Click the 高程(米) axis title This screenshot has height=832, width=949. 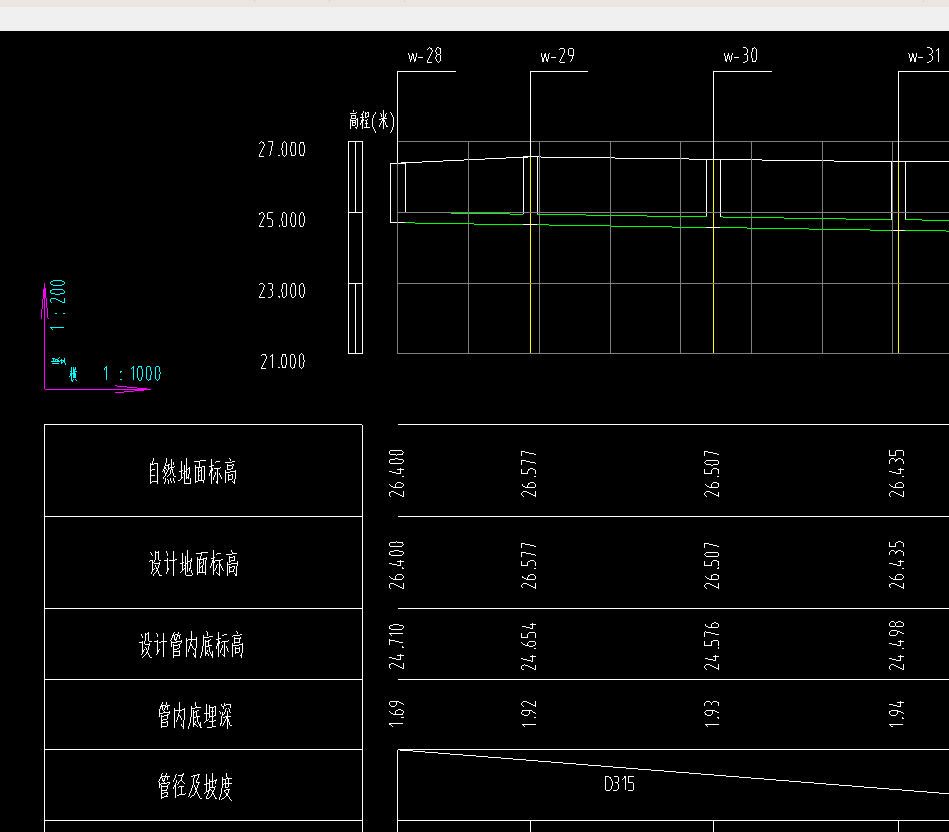(372, 120)
